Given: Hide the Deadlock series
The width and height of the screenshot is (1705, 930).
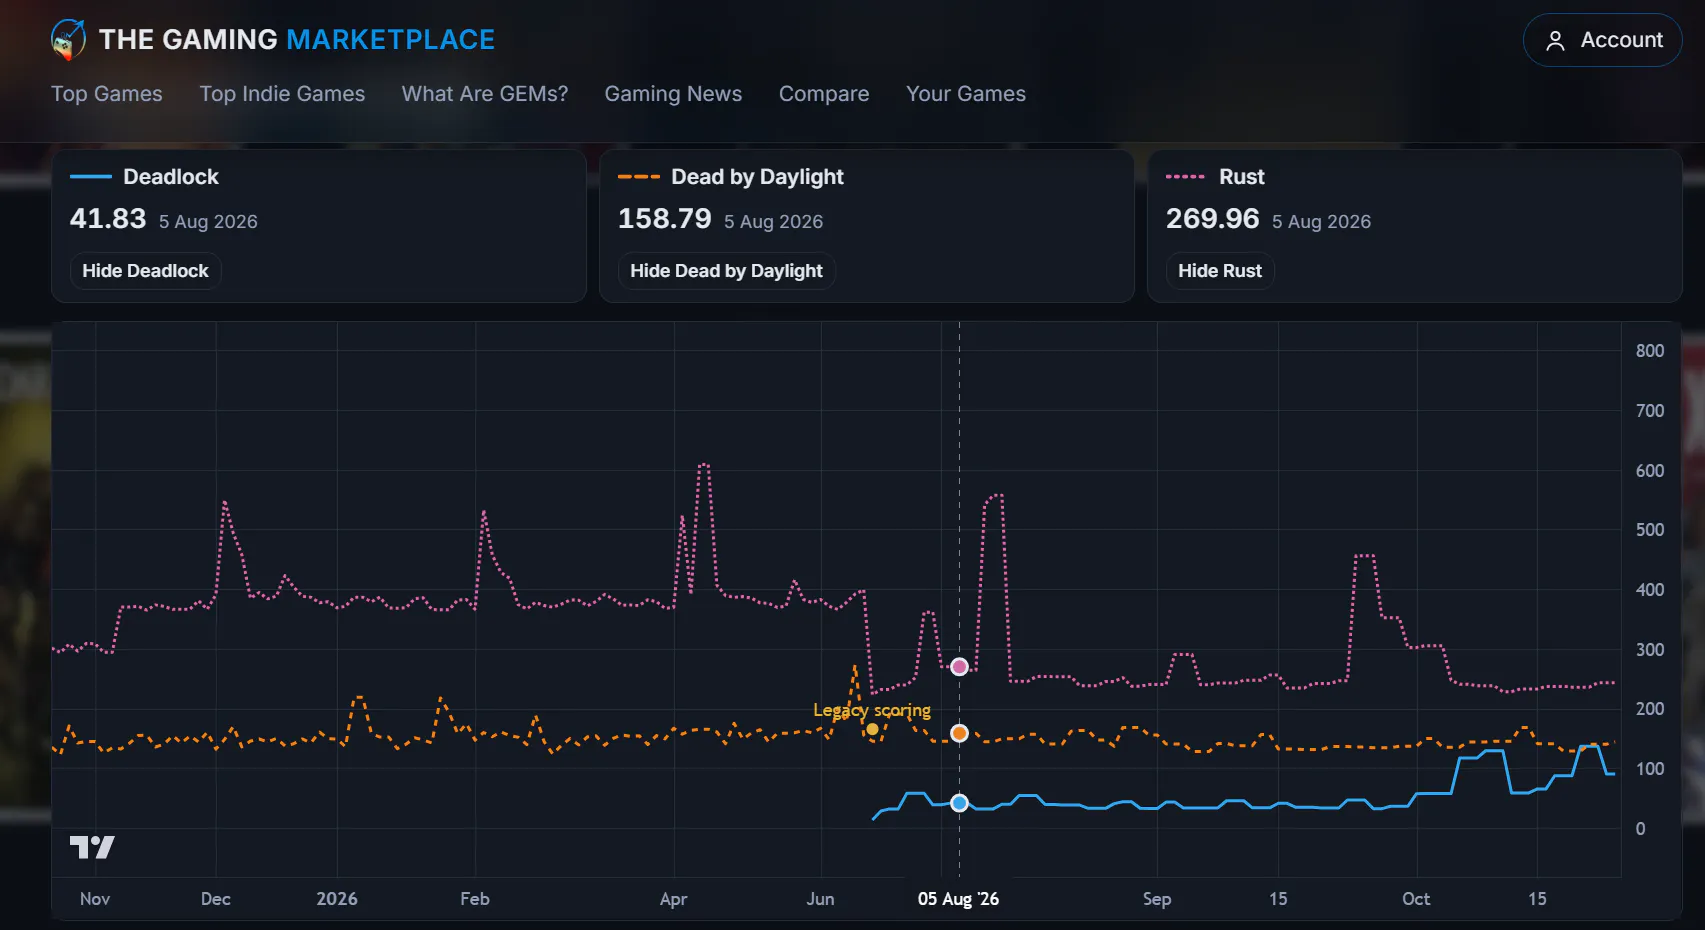Looking at the screenshot, I should (145, 271).
